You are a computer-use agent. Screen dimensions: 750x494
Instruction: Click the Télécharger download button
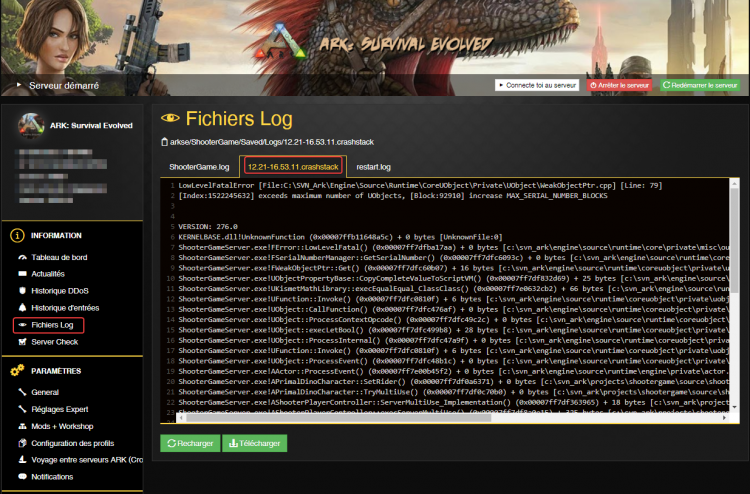254,443
